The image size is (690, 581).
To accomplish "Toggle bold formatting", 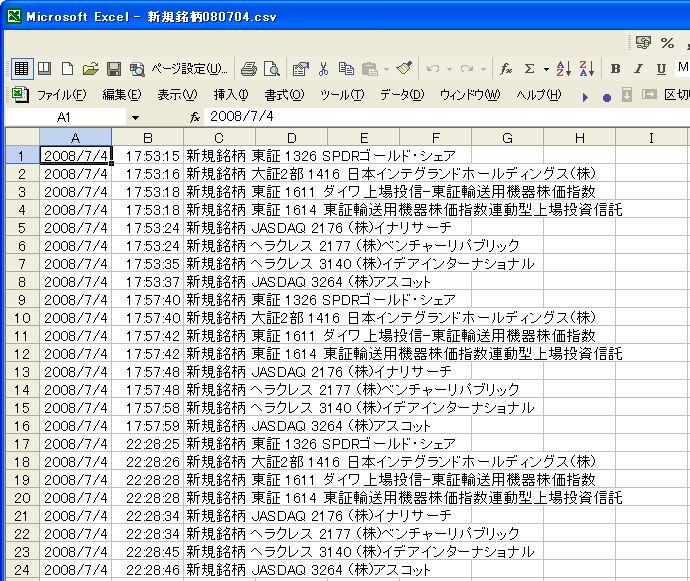I will [x=615, y=69].
